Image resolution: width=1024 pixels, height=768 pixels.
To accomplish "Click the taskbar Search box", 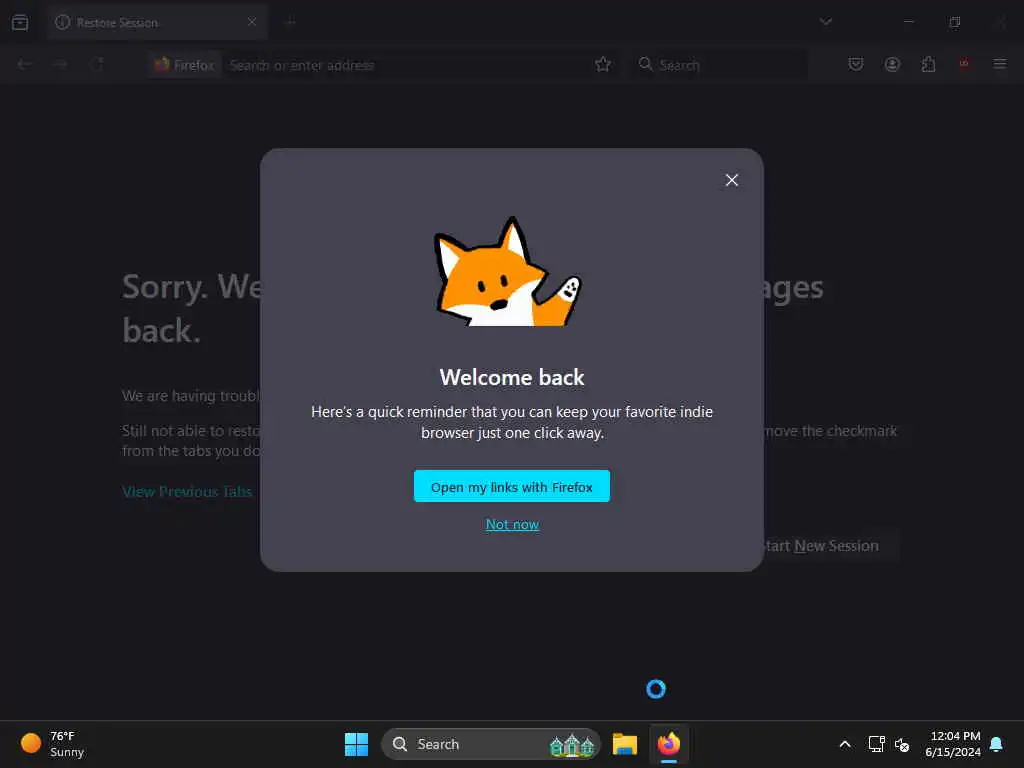I will point(490,744).
